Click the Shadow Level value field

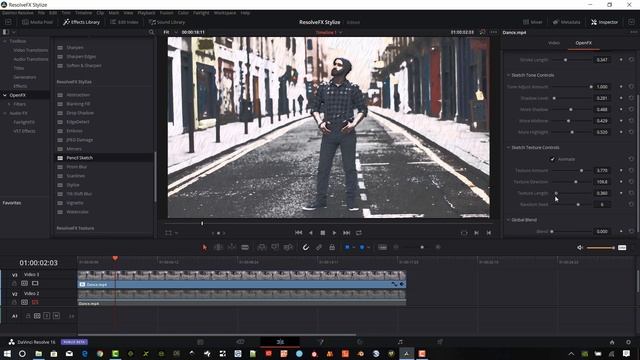[x=602, y=98]
